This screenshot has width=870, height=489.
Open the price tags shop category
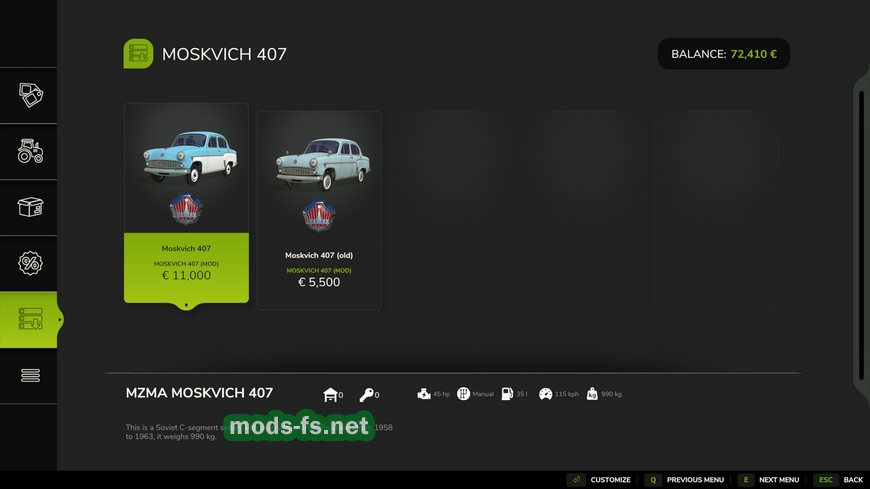[x=30, y=95]
